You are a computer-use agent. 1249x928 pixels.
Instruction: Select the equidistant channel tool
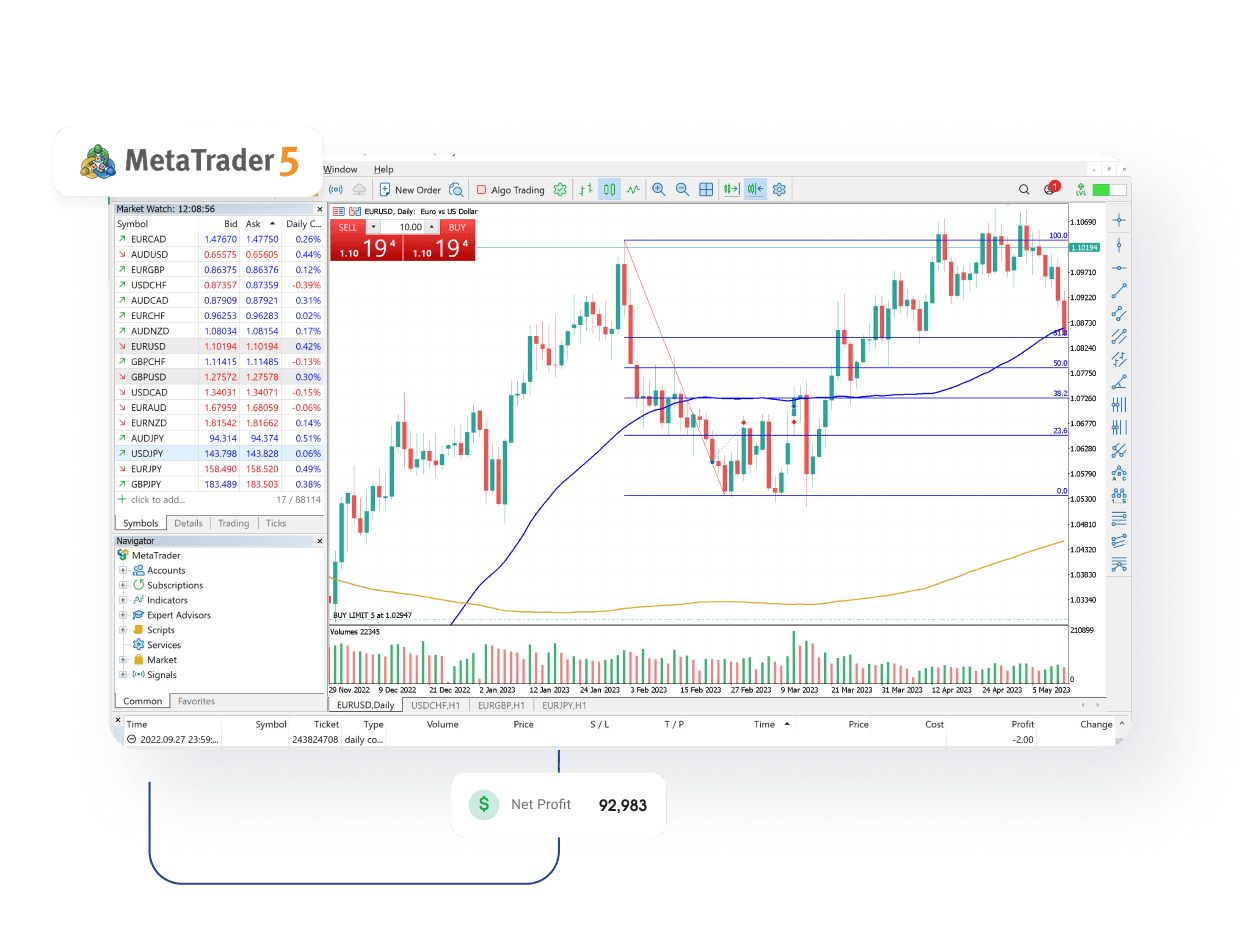[x=1119, y=313]
